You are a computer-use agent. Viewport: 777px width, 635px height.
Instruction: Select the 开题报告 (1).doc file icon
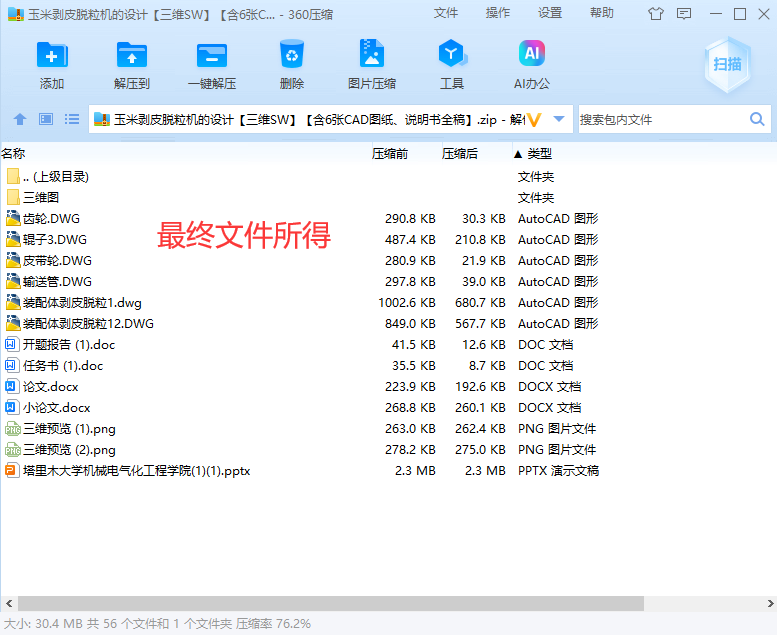11,344
